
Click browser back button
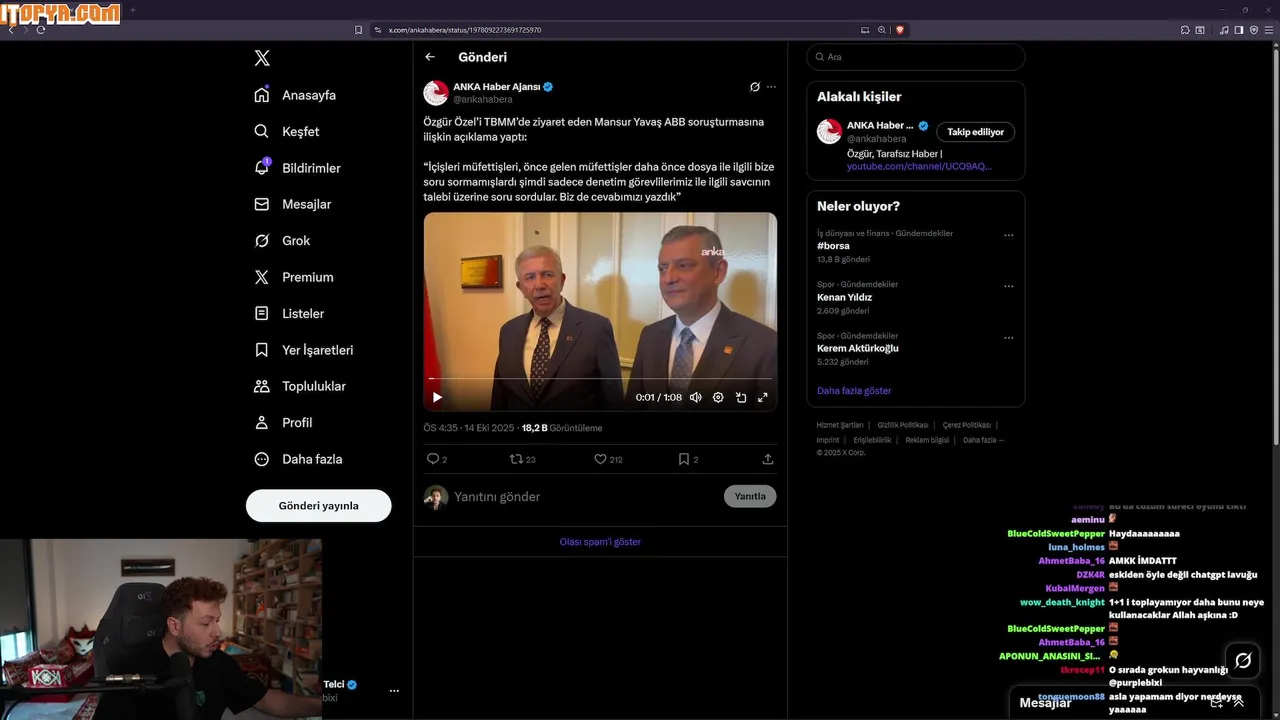point(11,30)
